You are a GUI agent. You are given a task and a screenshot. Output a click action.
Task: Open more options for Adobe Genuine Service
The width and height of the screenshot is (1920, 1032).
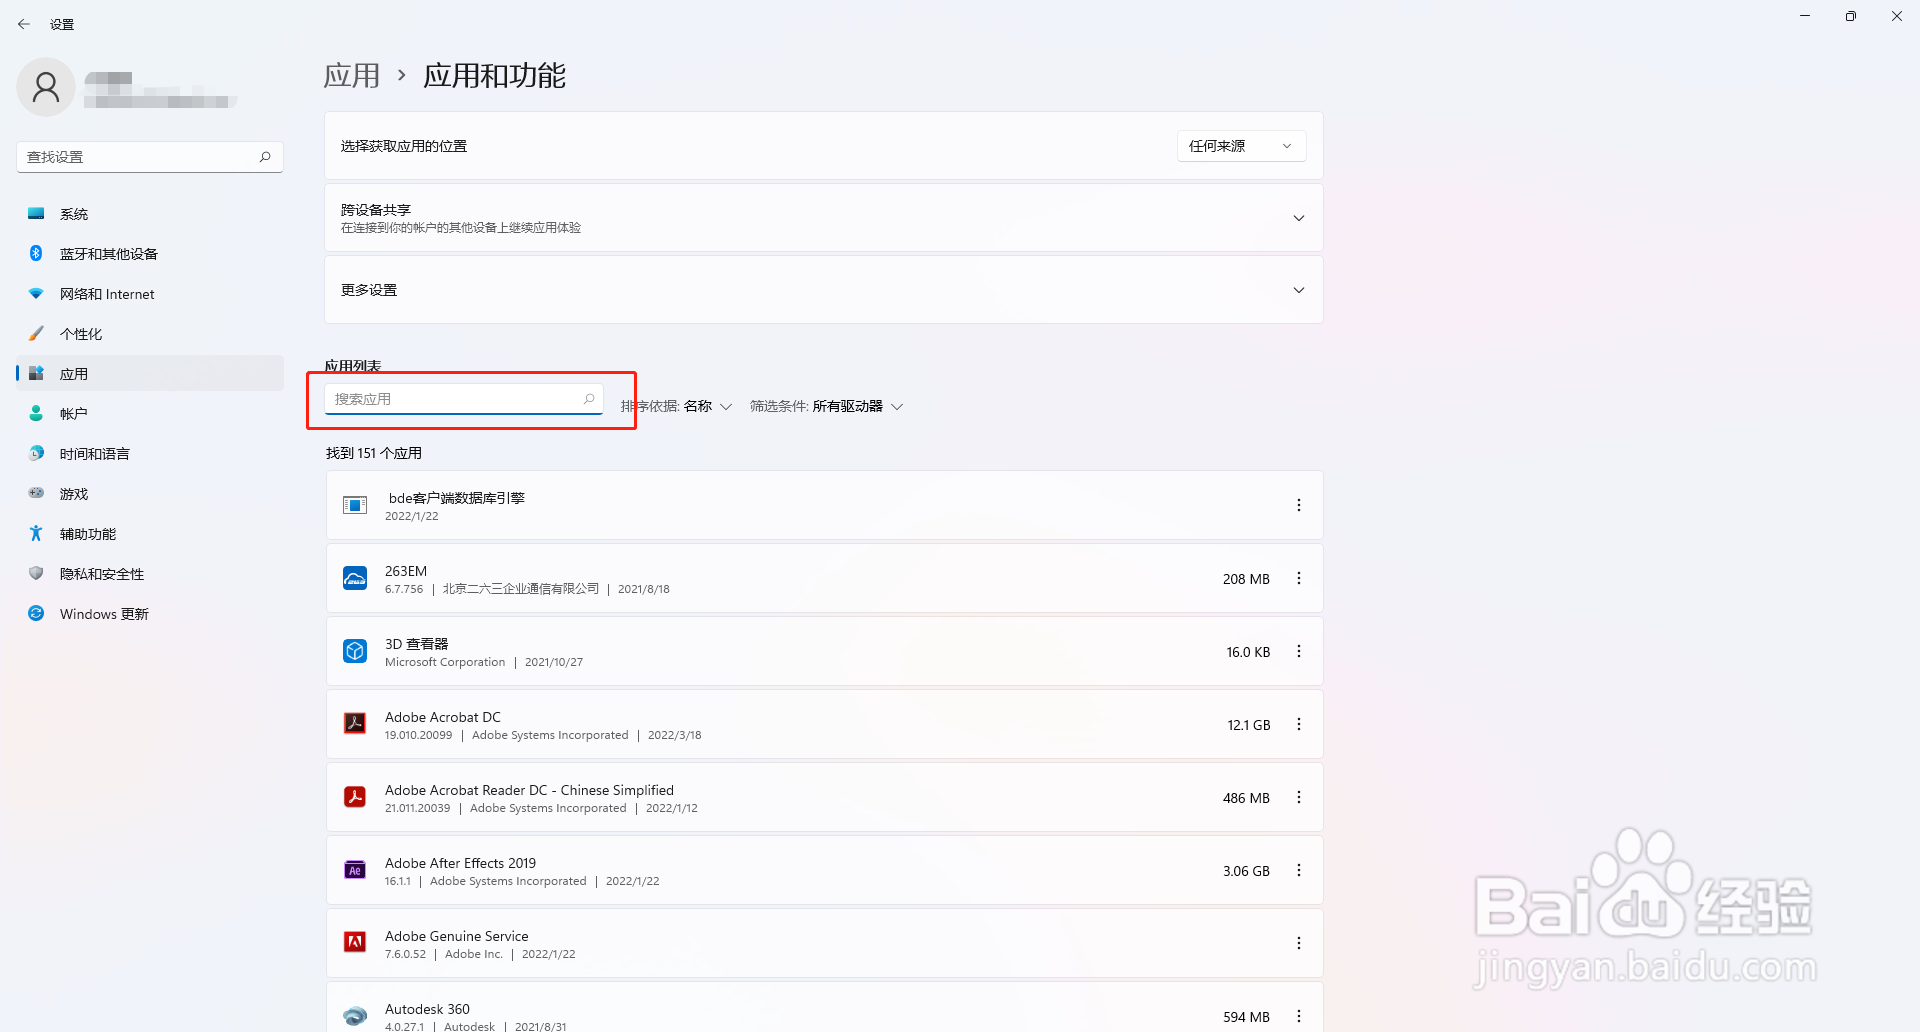coord(1299,943)
